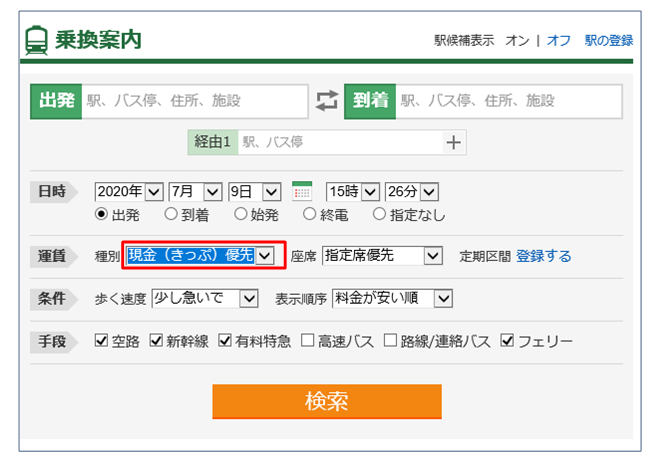Click the オン station suggestion option
The height and width of the screenshot is (462, 650).
(x=517, y=41)
